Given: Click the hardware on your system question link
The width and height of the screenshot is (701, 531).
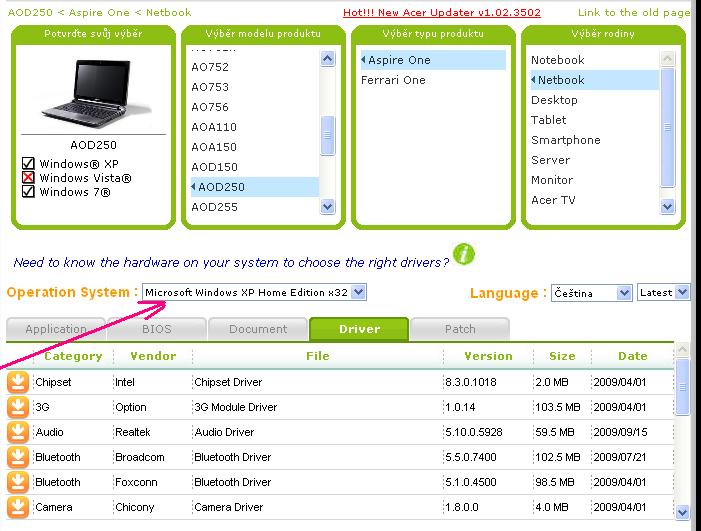Looking at the screenshot, I should click(x=231, y=262).
